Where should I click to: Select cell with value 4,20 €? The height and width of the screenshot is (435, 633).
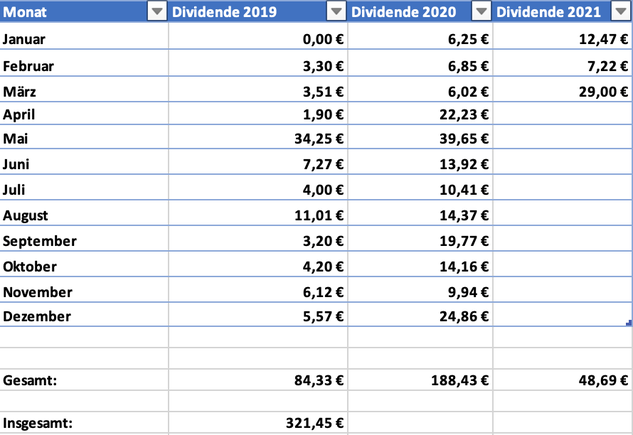(x=258, y=266)
